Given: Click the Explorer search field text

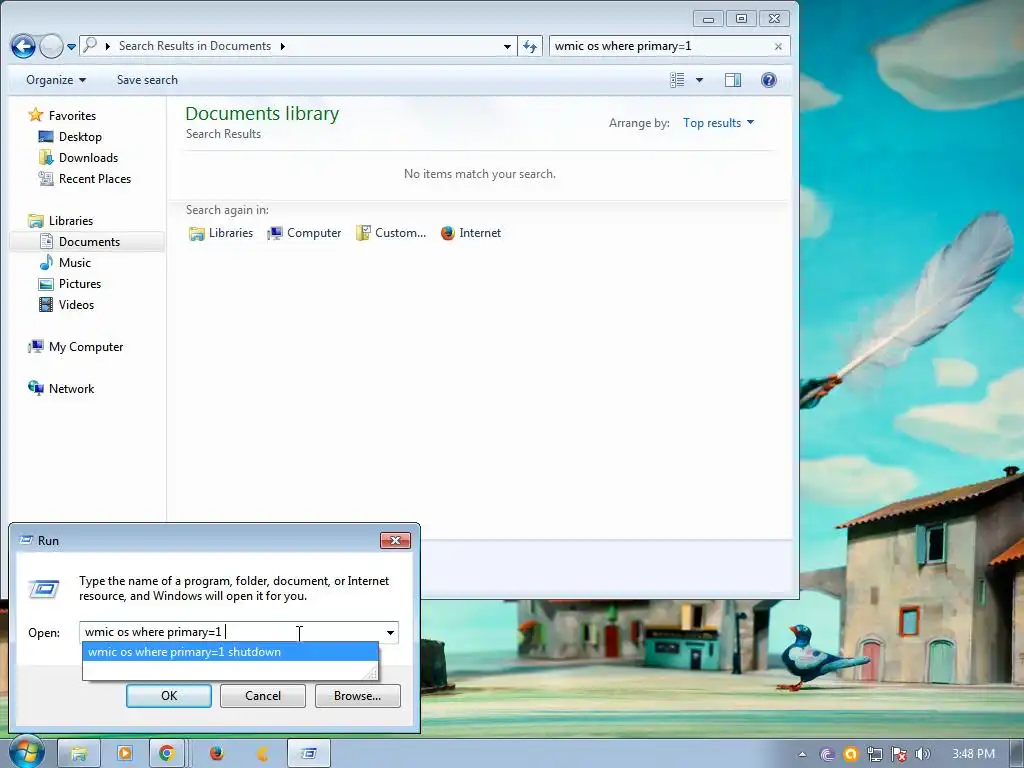Looking at the screenshot, I should [622, 46].
